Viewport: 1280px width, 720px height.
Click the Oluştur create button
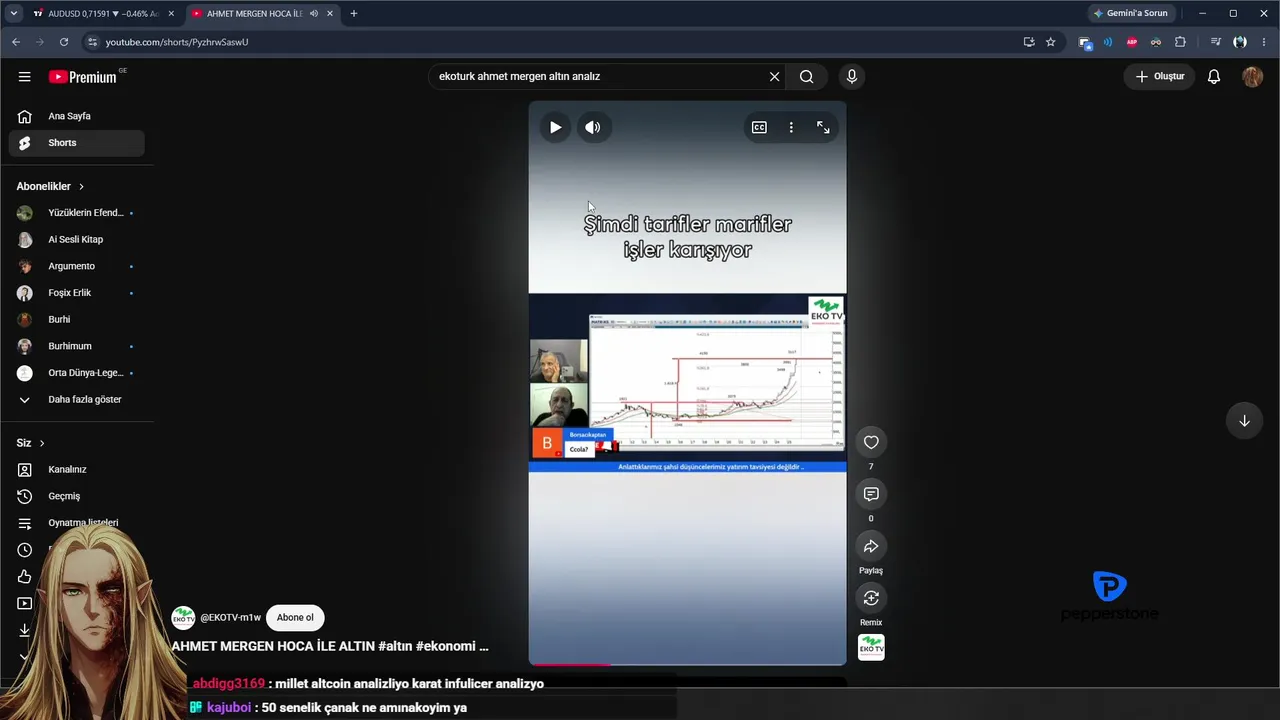pyautogui.click(x=1160, y=76)
